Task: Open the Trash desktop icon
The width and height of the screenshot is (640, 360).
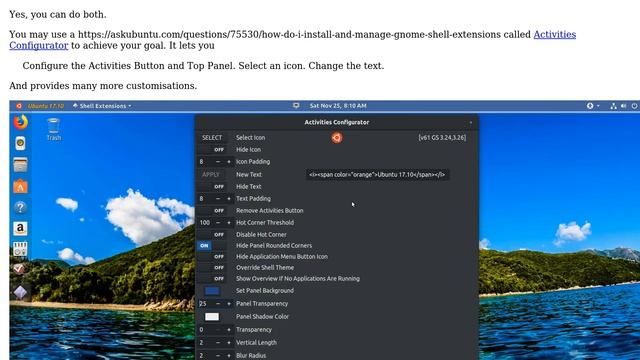Action: coord(53,129)
